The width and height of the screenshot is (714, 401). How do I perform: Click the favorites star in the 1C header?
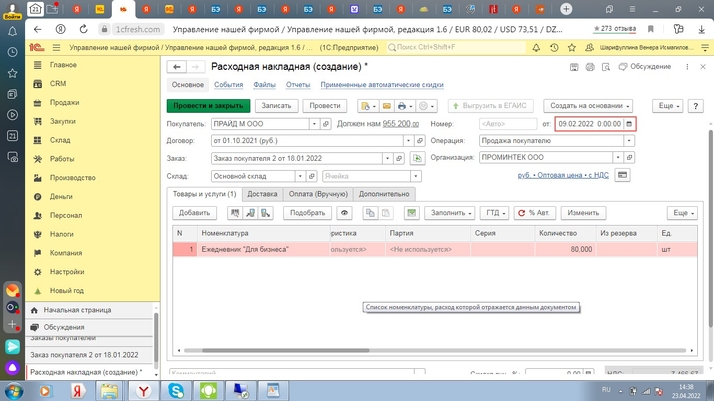[572, 47]
